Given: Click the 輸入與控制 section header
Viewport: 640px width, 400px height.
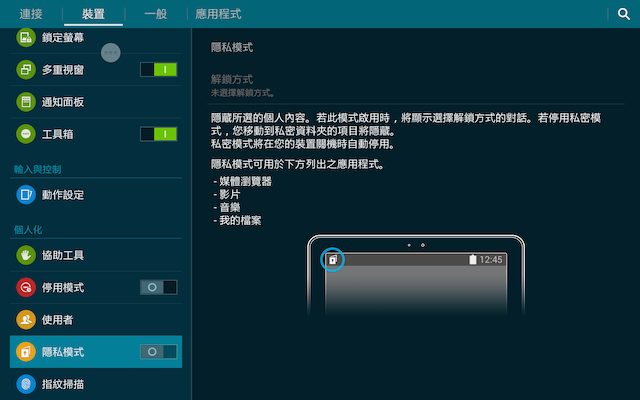Looking at the screenshot, I should [38, 169].
